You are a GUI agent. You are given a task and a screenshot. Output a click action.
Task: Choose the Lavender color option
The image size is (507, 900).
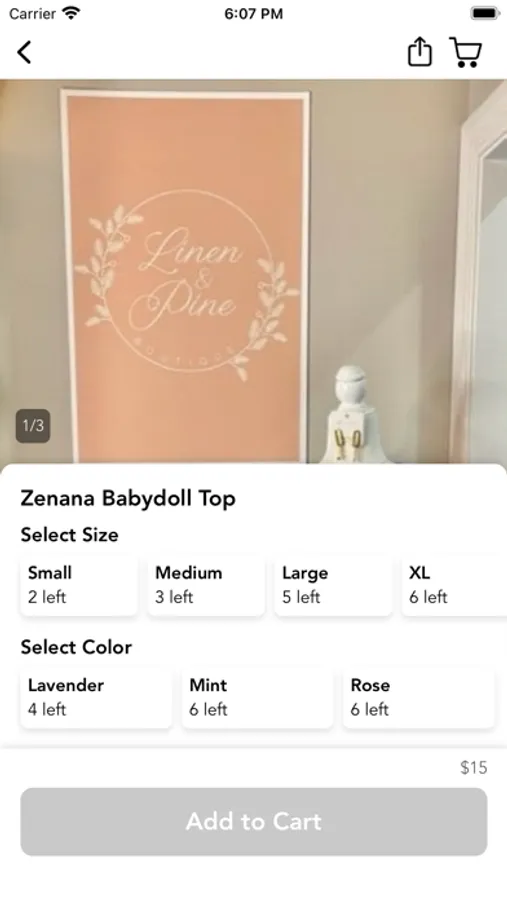(96, 698)
